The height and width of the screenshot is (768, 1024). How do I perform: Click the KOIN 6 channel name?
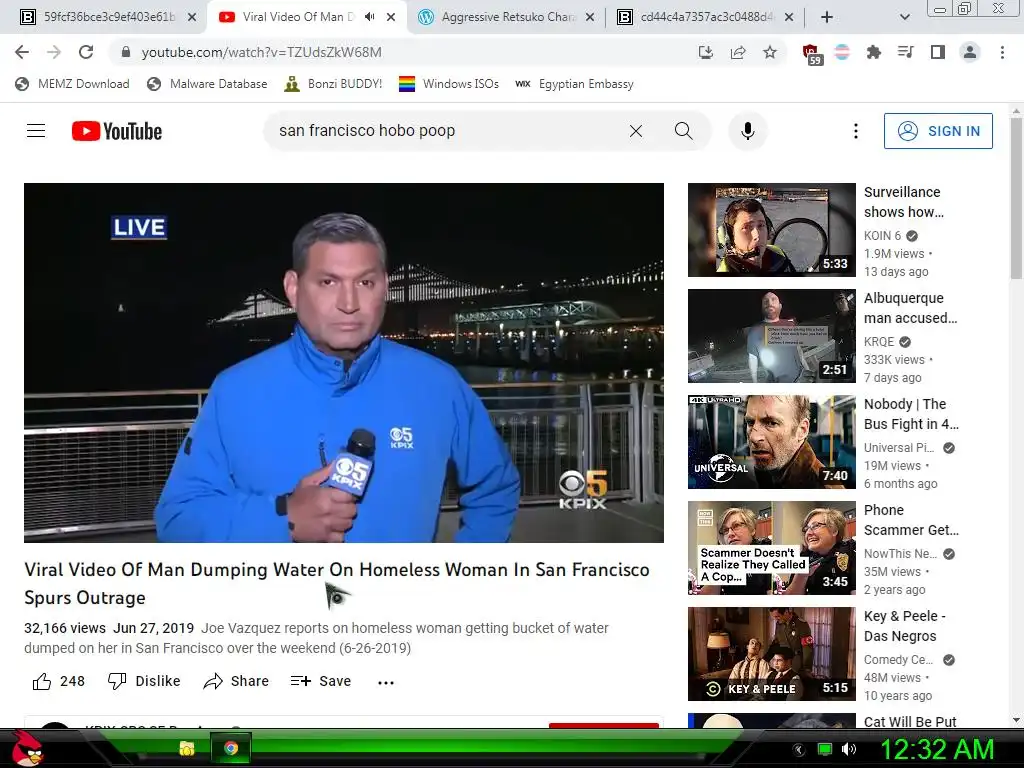(x=882, y=236)
